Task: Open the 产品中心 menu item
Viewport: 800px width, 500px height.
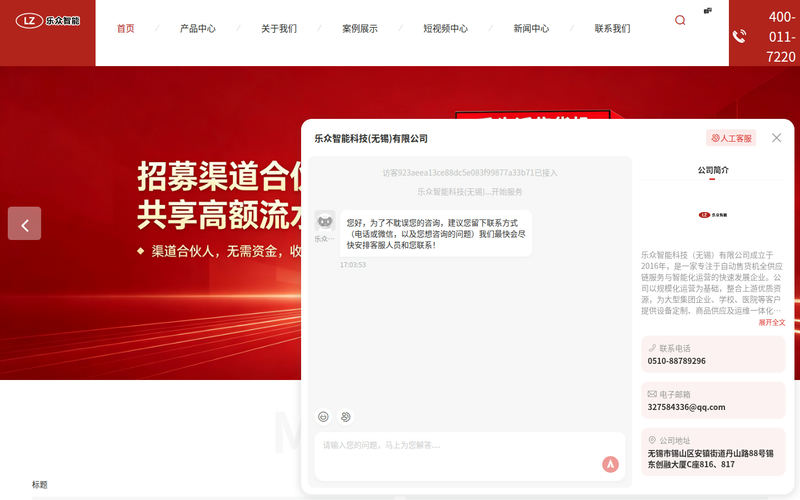Action: coord(197,29)
